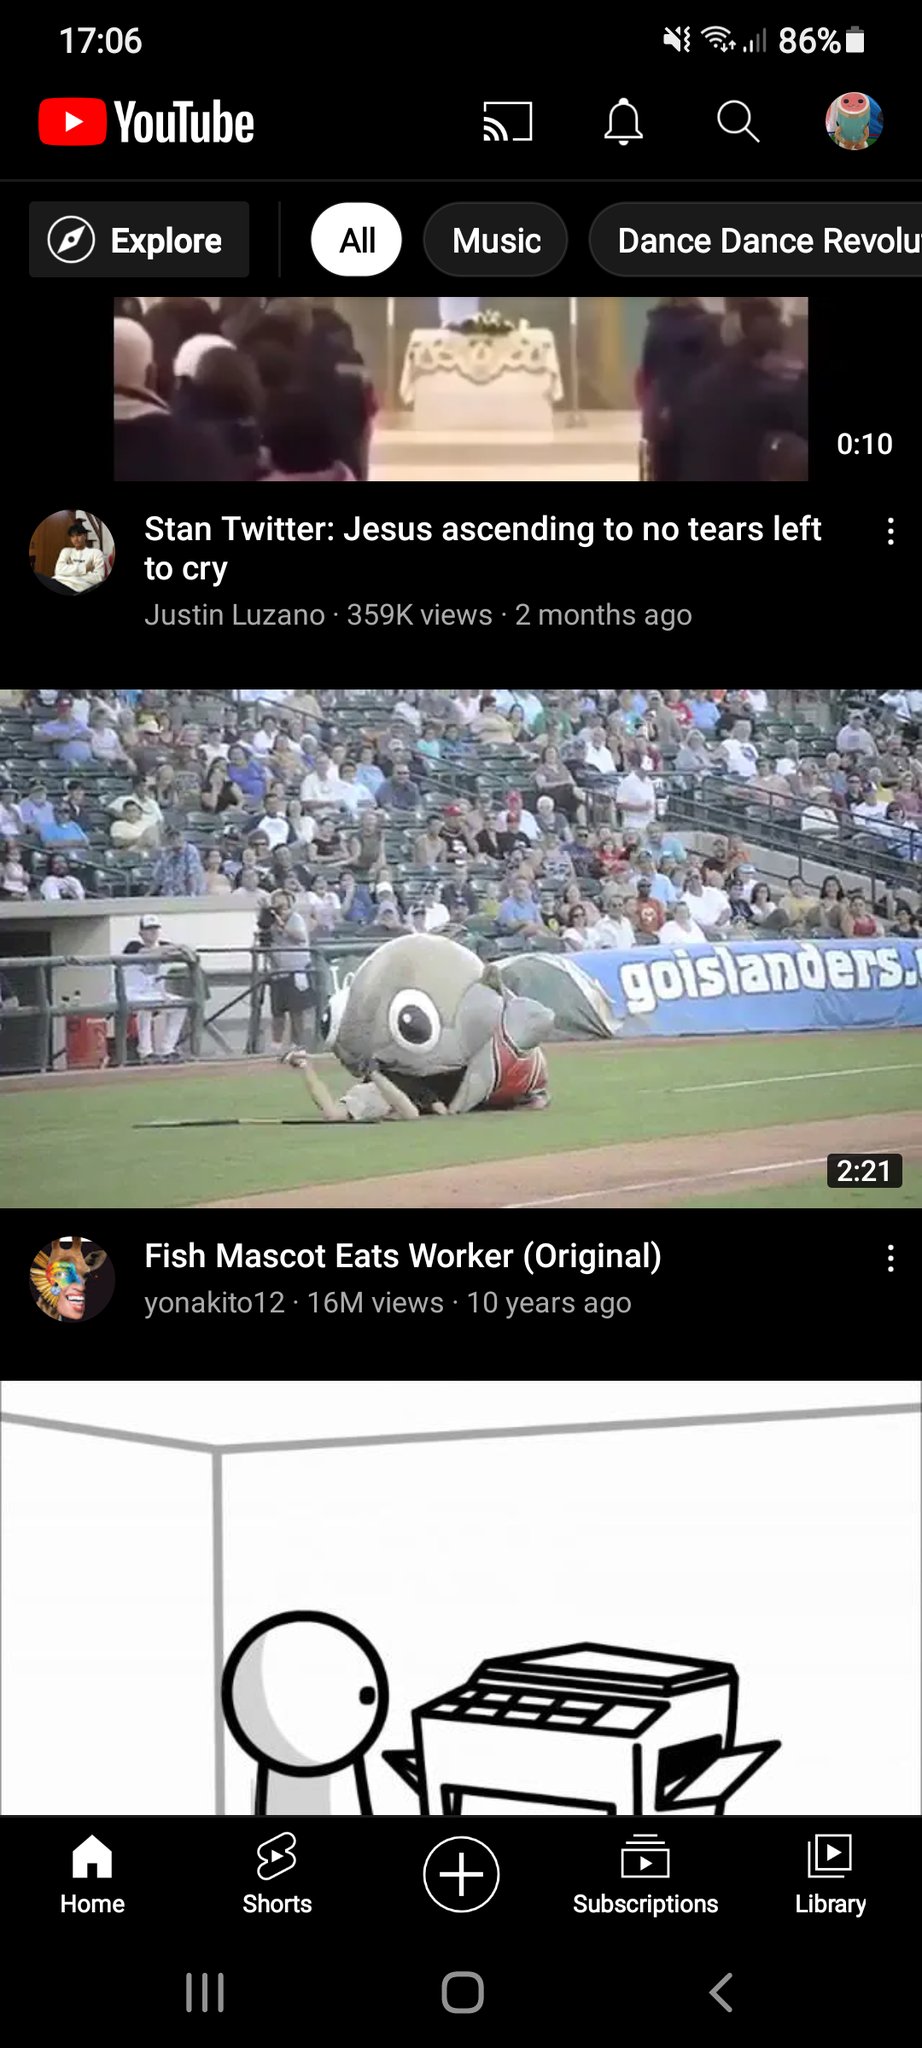Open Subscriptions in bottom navigation
This screenshot has width=922, height=2048.
pos(645,1874)
